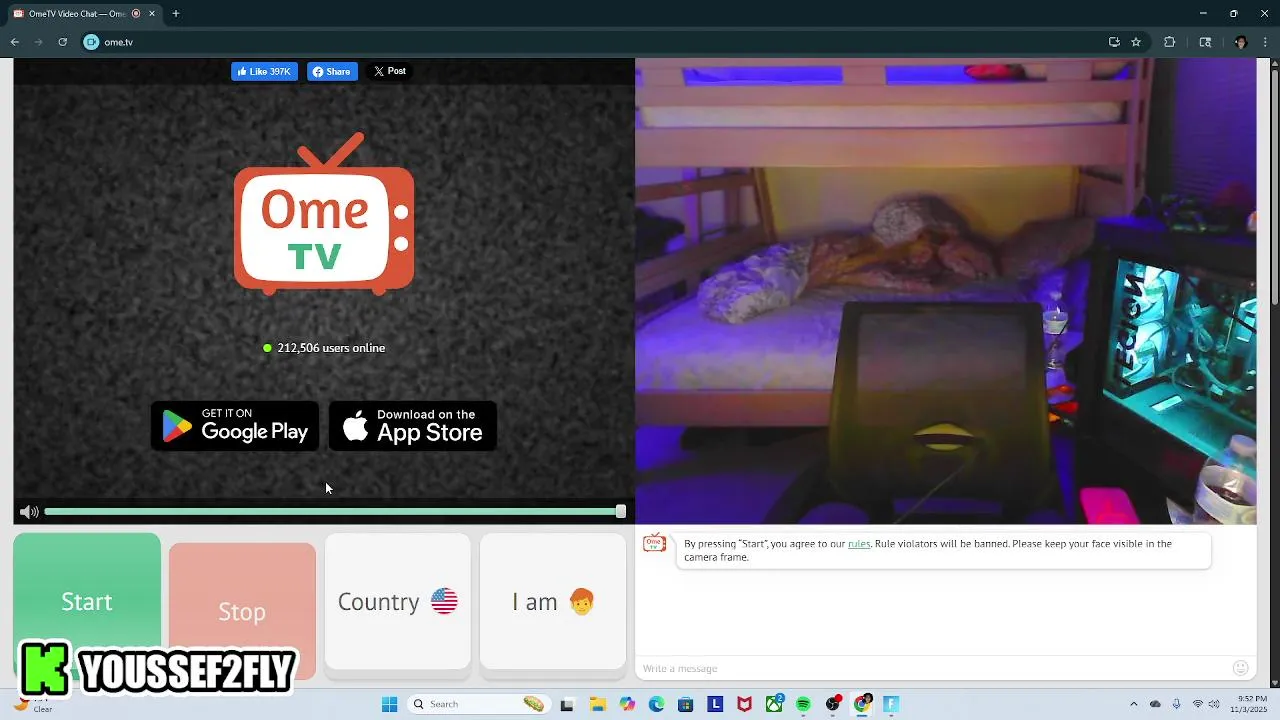Open the browser side panel icon
Image resolution: width=1280 pixels, height=720 pixels.
(1205, 42)
